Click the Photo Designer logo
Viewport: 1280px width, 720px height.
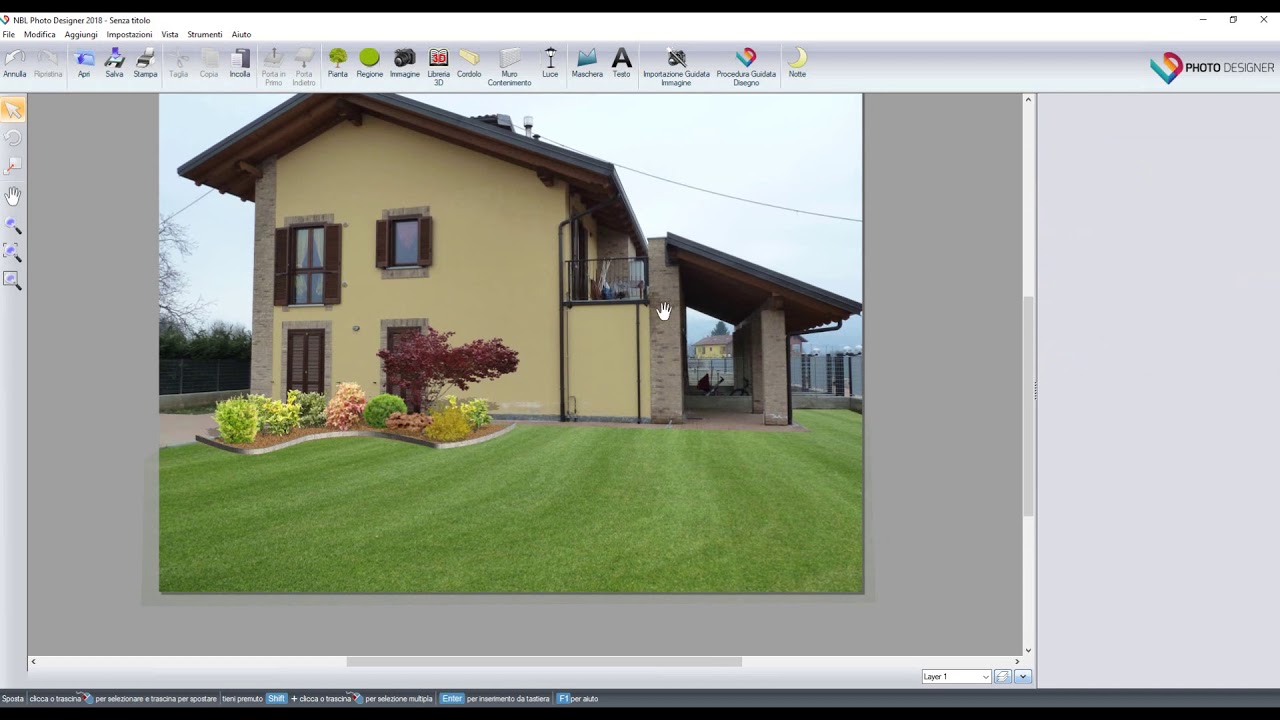[1212, 68]
